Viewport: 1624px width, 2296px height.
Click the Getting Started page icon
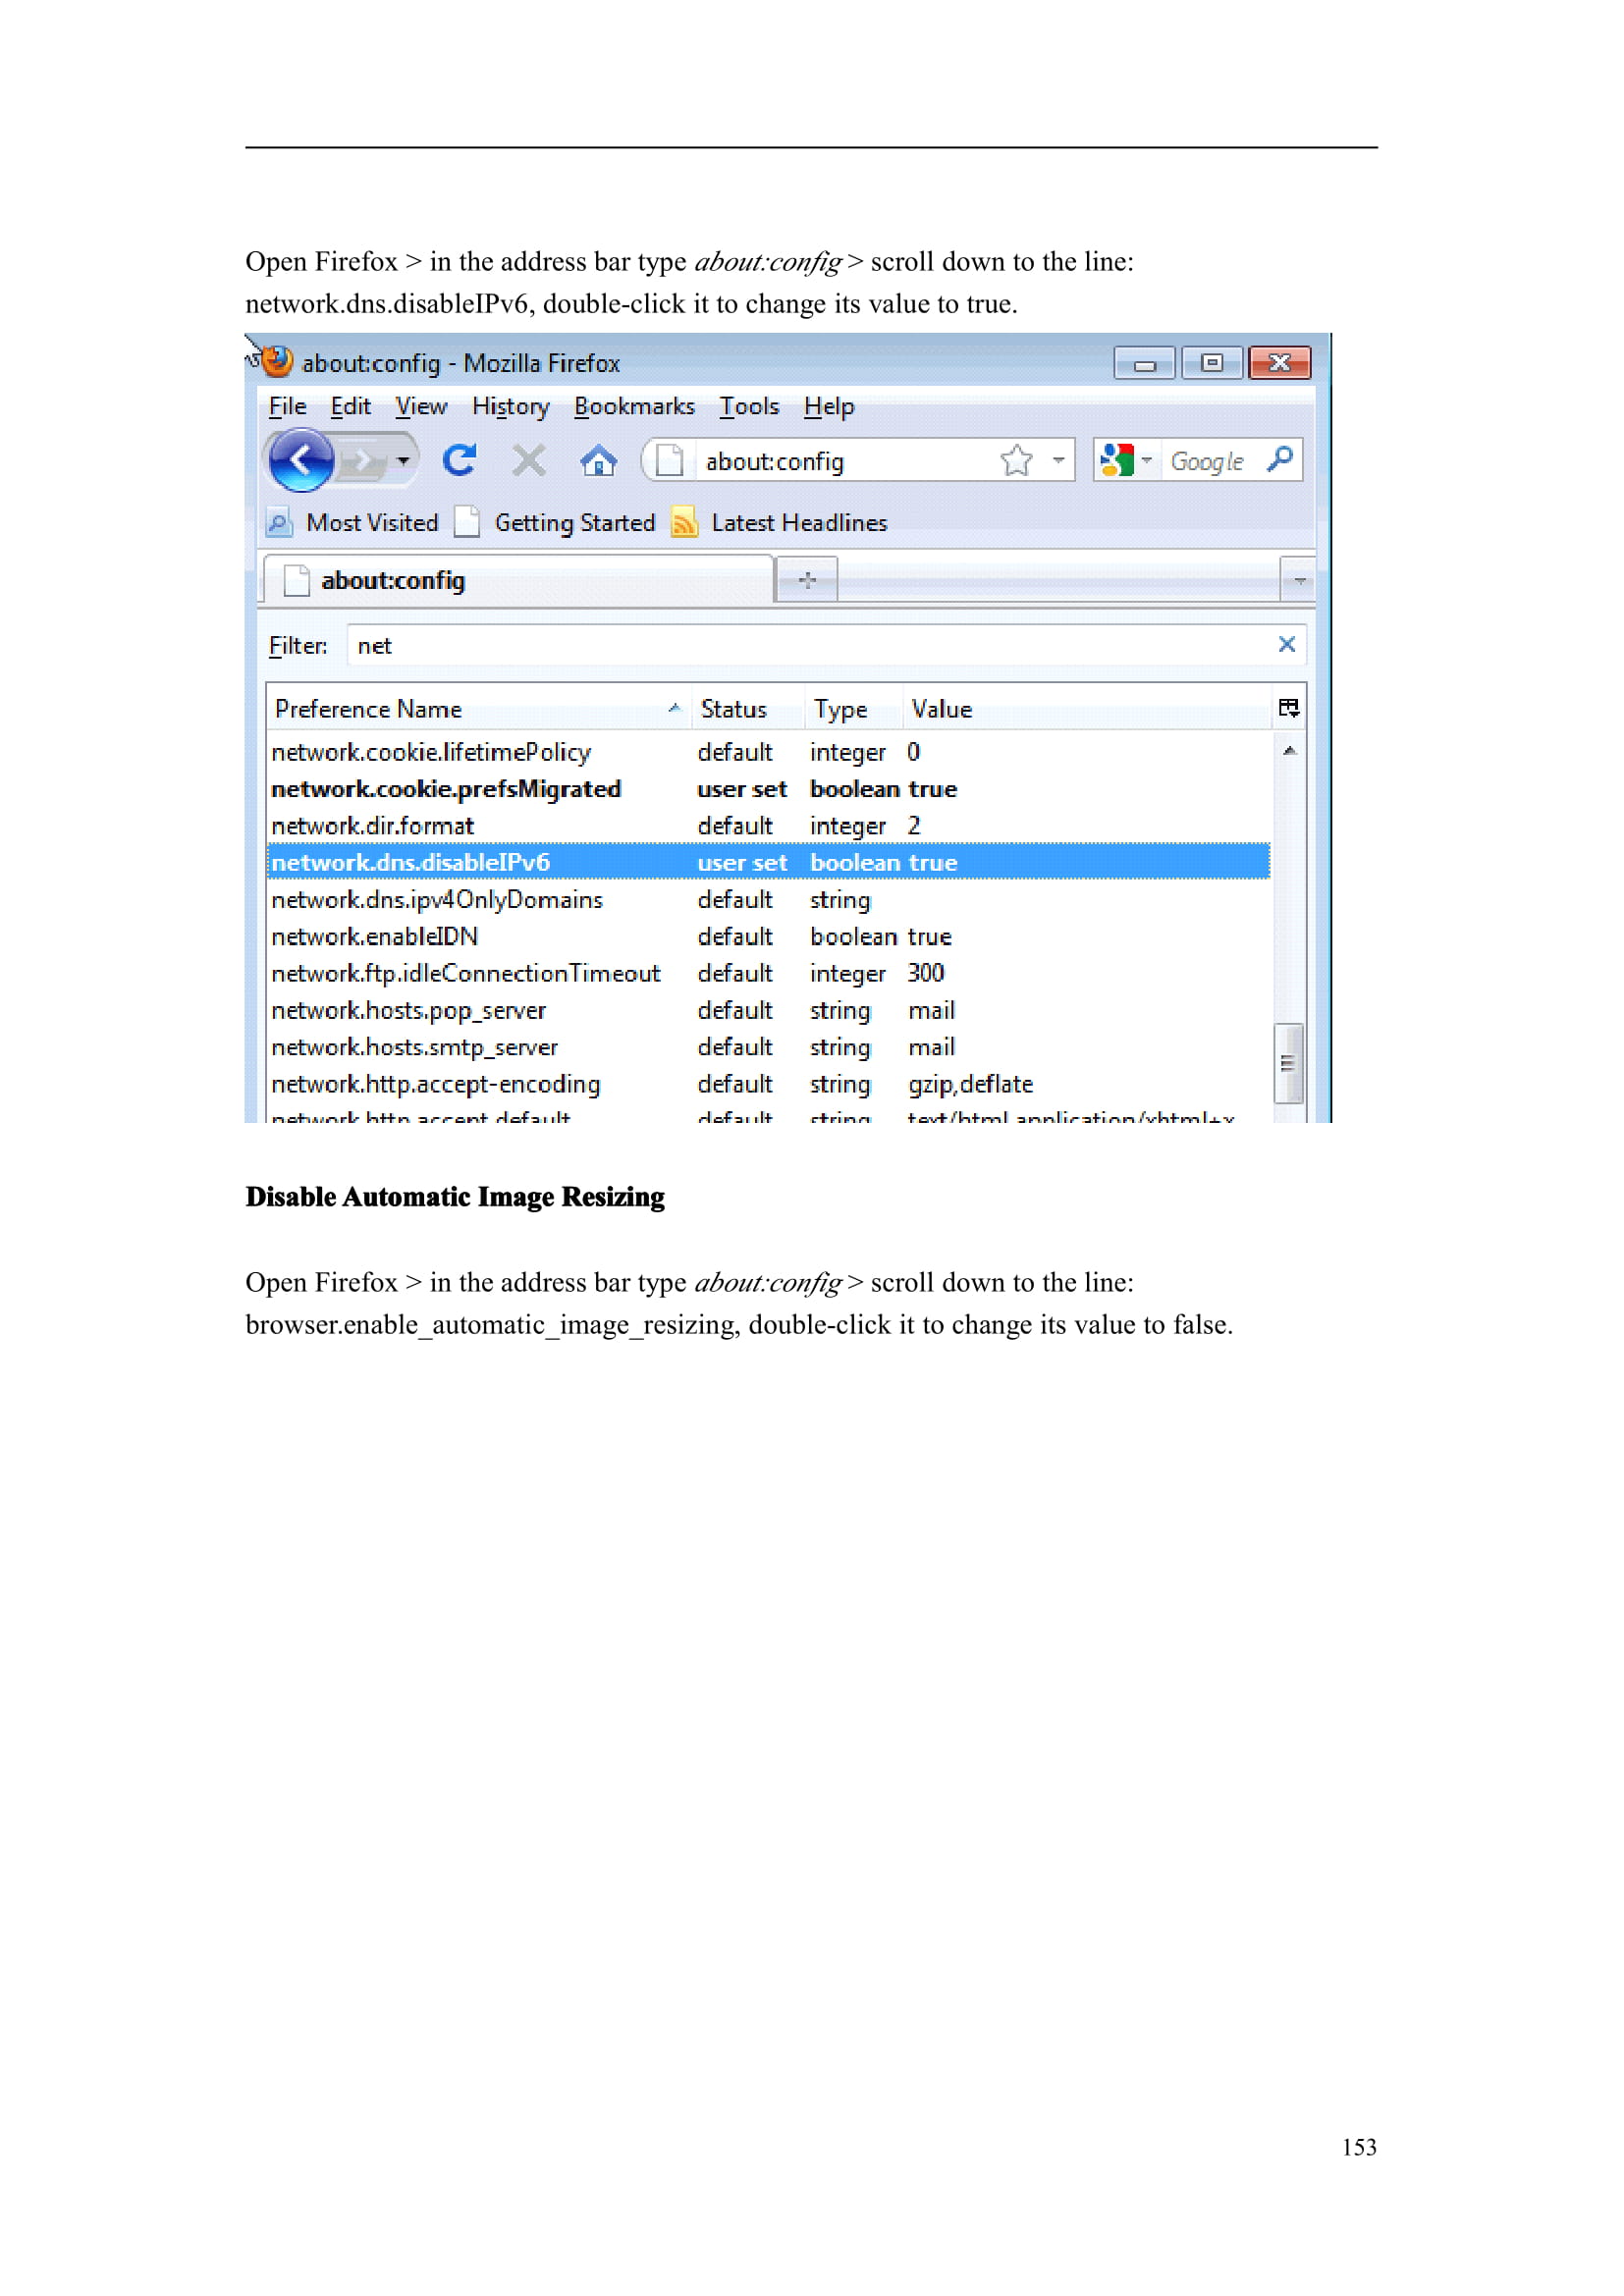click(x=467, y=522)
